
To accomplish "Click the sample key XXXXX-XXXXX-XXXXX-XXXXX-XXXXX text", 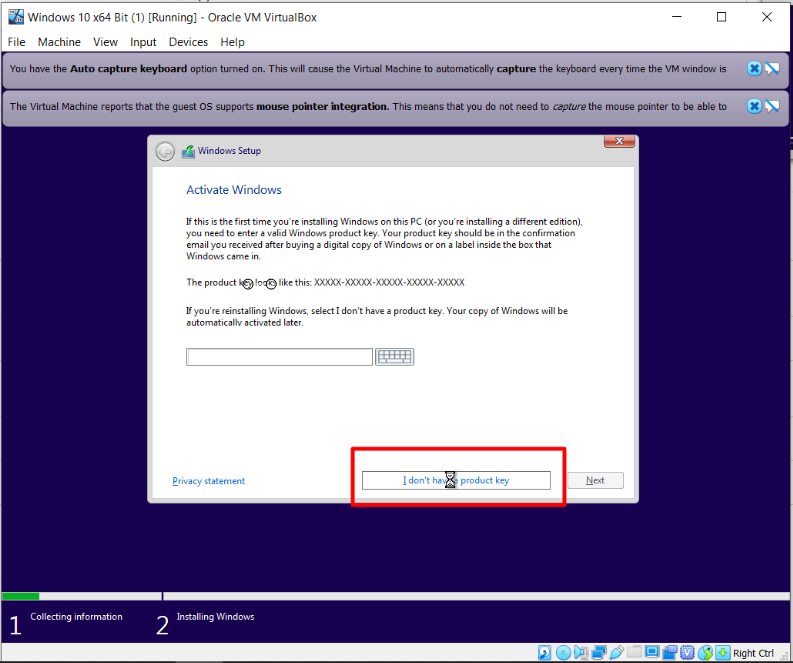I will point(389,282).
